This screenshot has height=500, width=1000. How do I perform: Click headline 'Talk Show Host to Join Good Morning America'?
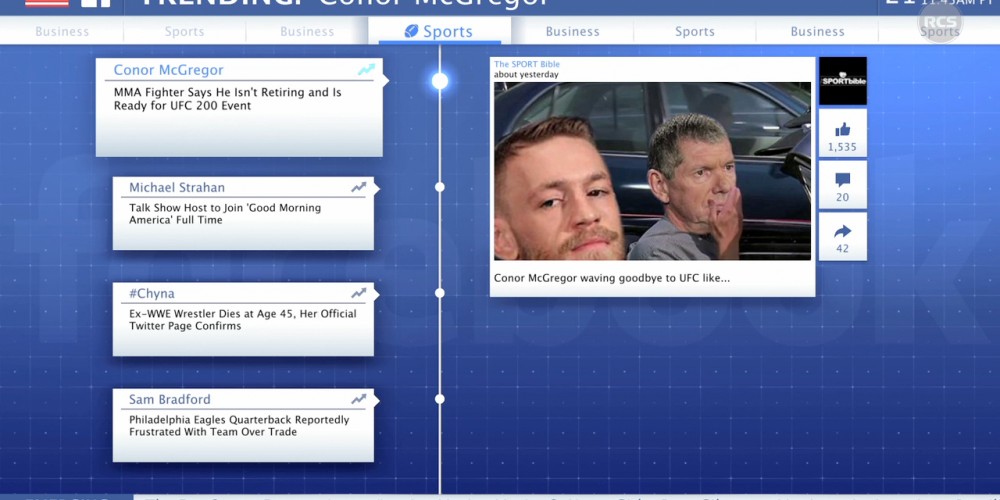[225, 214]
